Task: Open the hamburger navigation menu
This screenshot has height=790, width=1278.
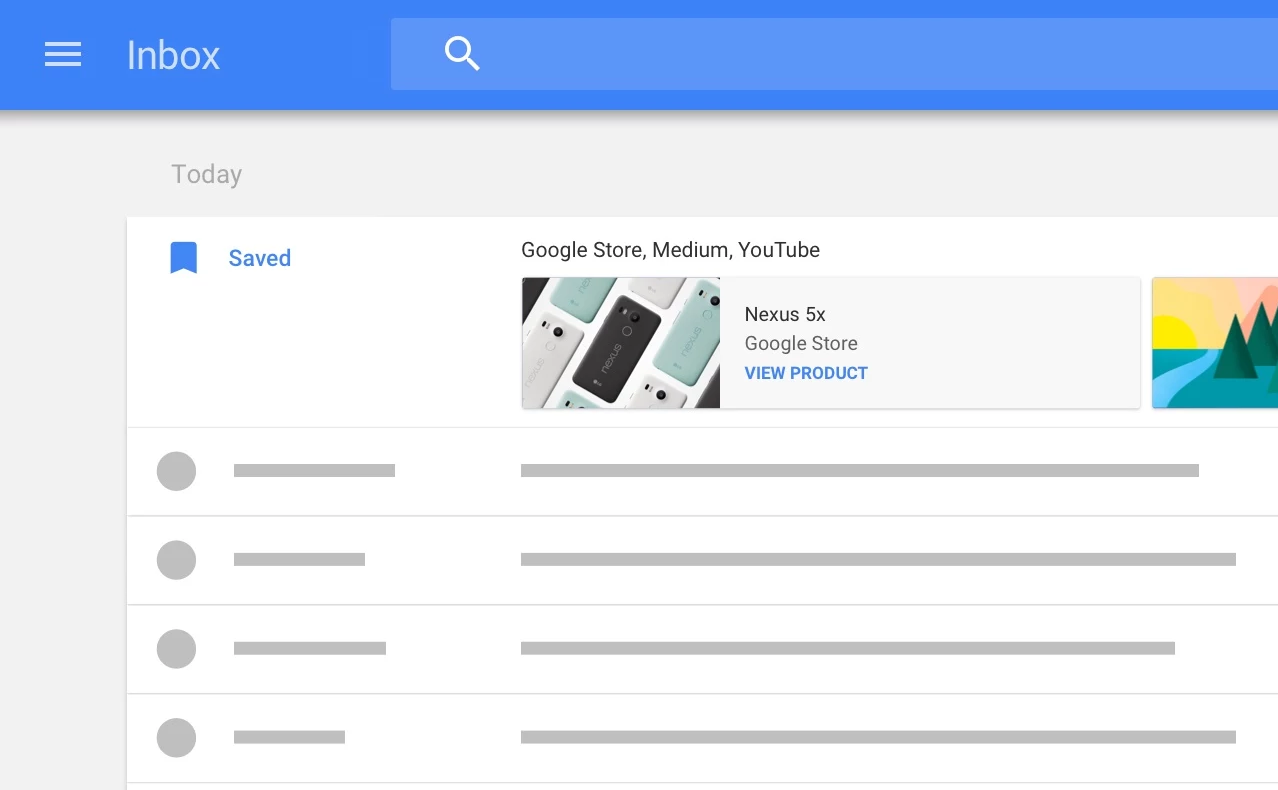Action: 63,54
